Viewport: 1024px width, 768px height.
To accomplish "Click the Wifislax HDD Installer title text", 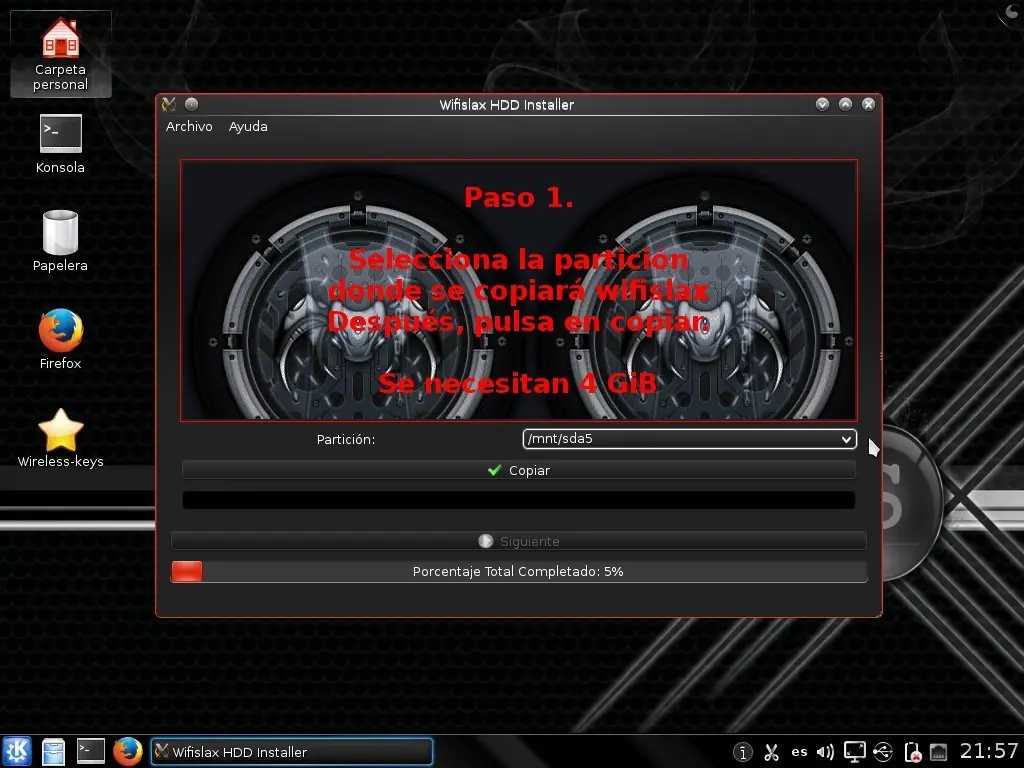I will pyautogui.click(x=506, y=104).
